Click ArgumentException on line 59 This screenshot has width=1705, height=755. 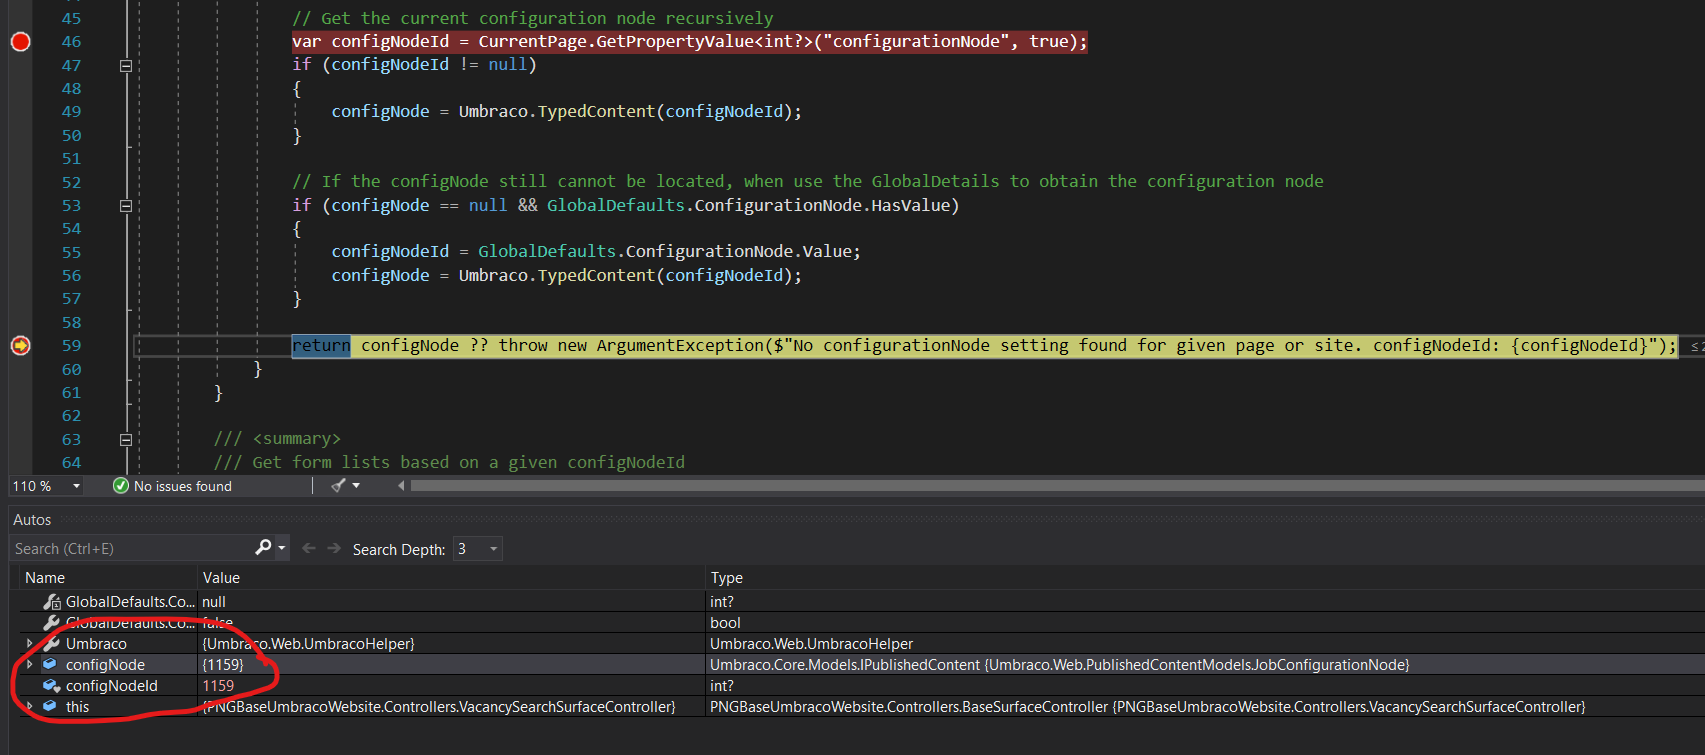680,346
